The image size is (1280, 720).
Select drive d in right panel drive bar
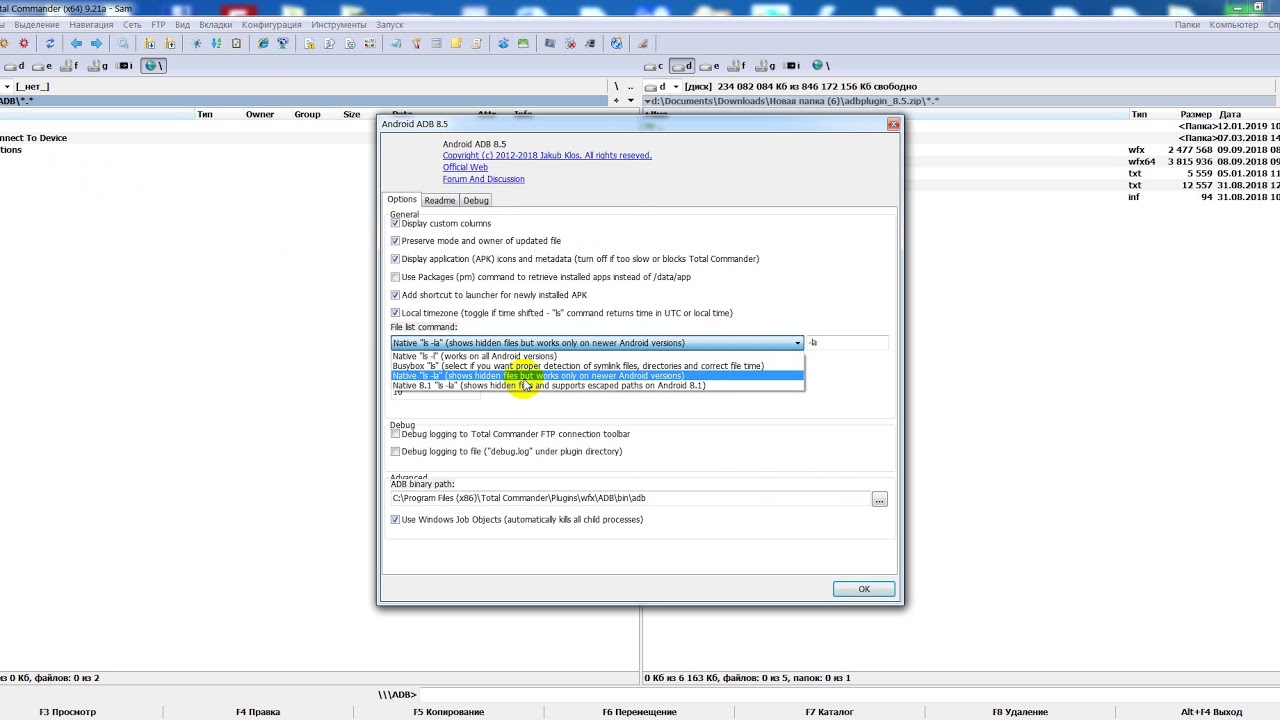point(682,66)
